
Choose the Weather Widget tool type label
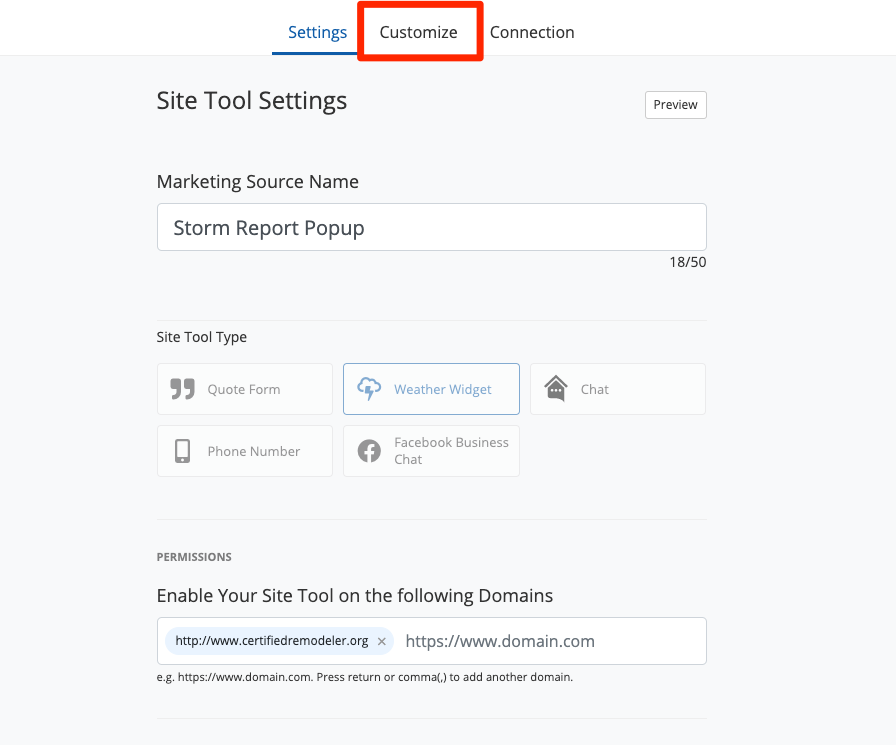tap(442, 389)
